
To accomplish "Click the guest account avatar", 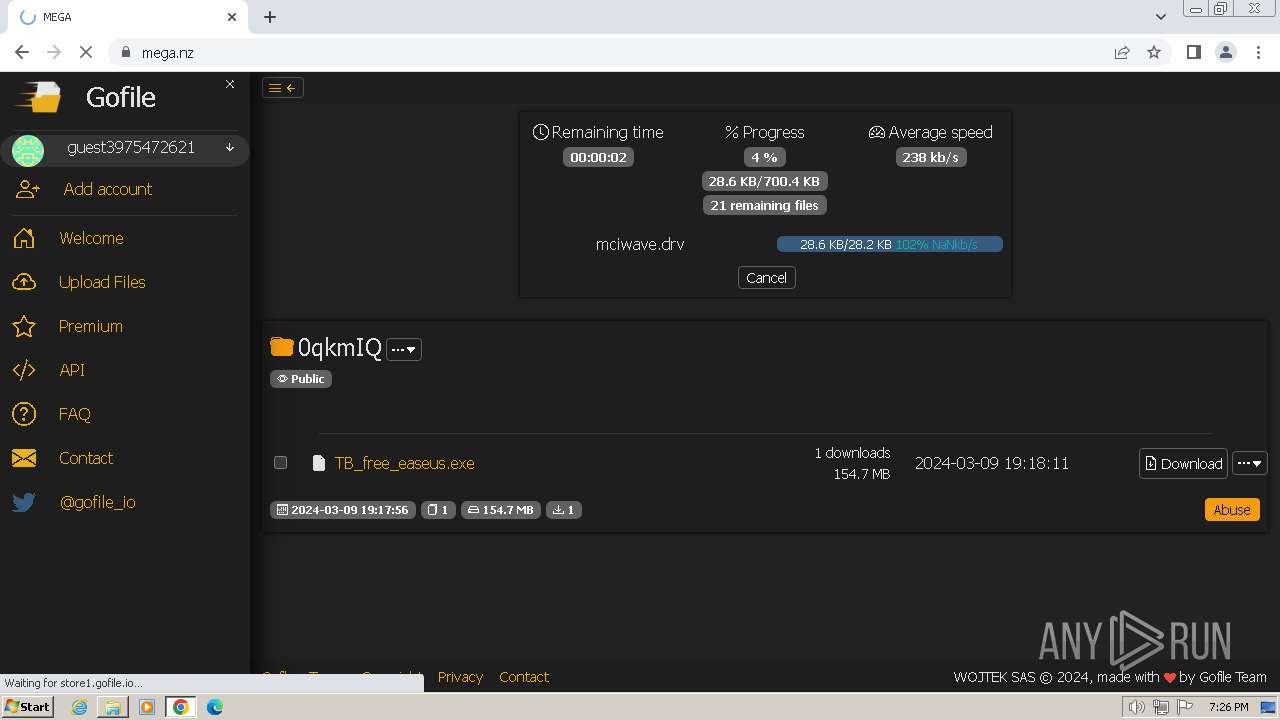I will (x=28, y=151).
